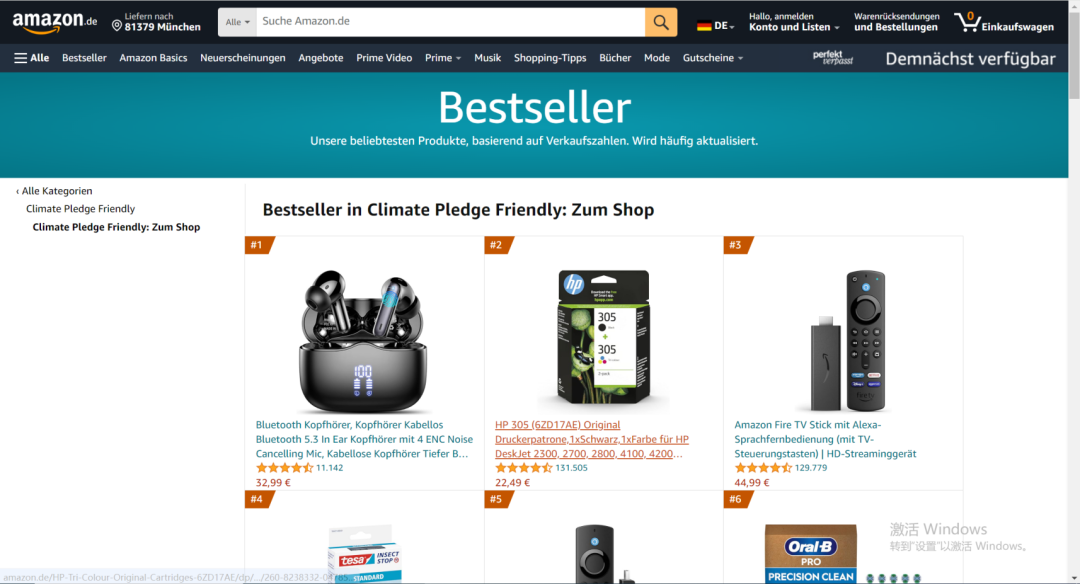Viewport: 1080px width, 584px height.
Task: Click the Suche Amazon.de search field
Action: pyautogui.click(x=450, y=22)
